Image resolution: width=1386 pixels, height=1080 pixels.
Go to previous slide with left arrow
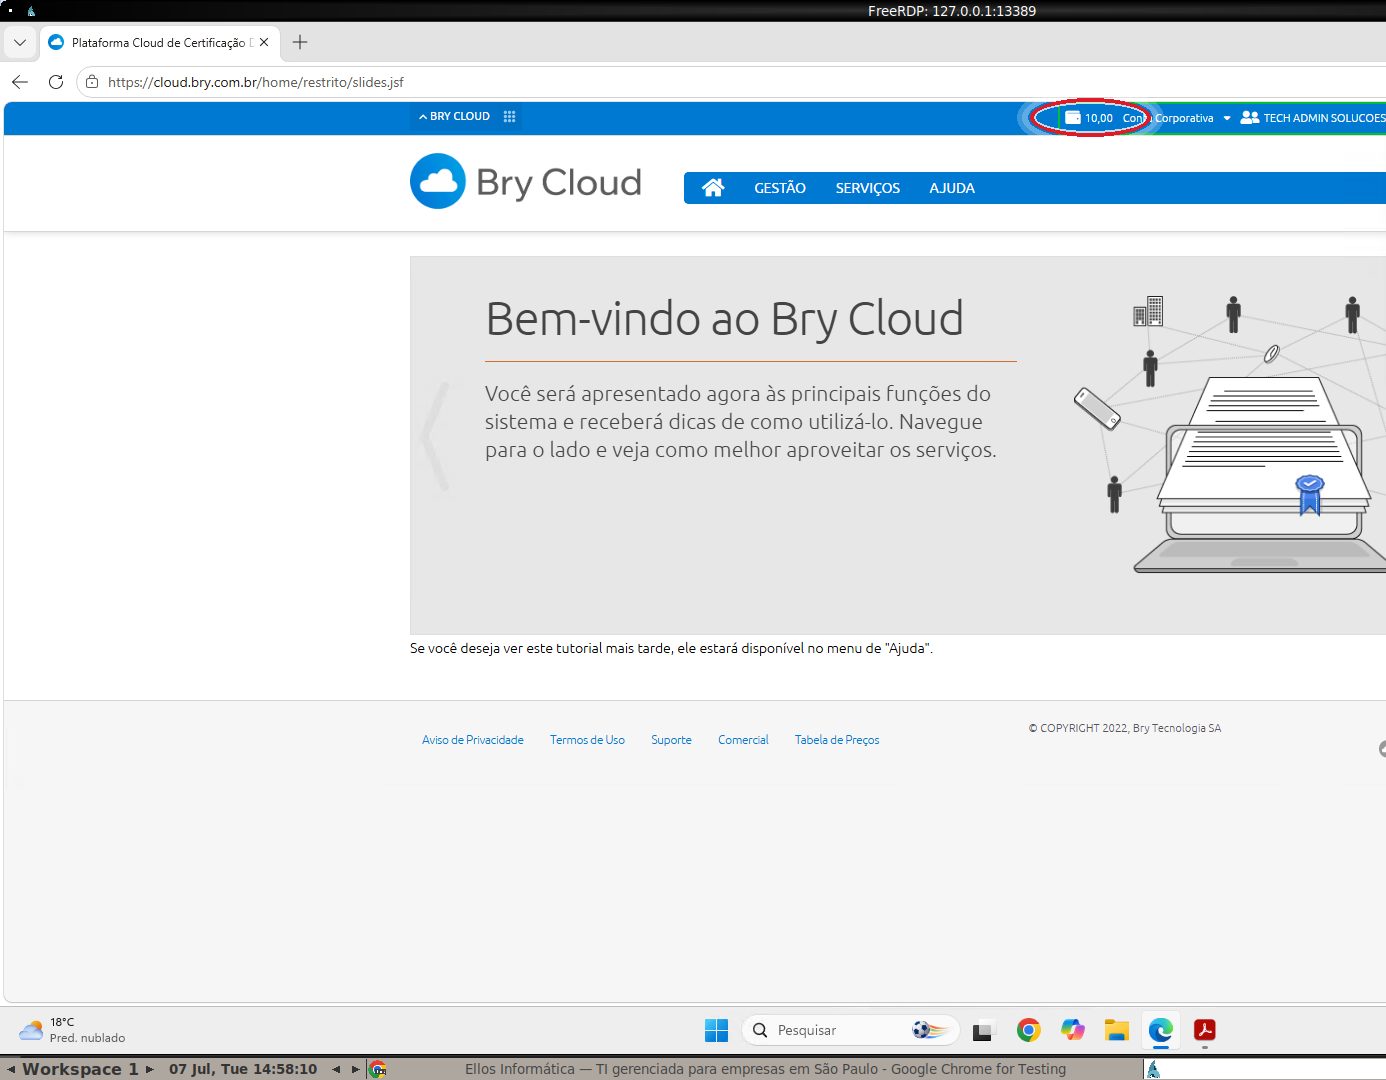coord(434,436)
